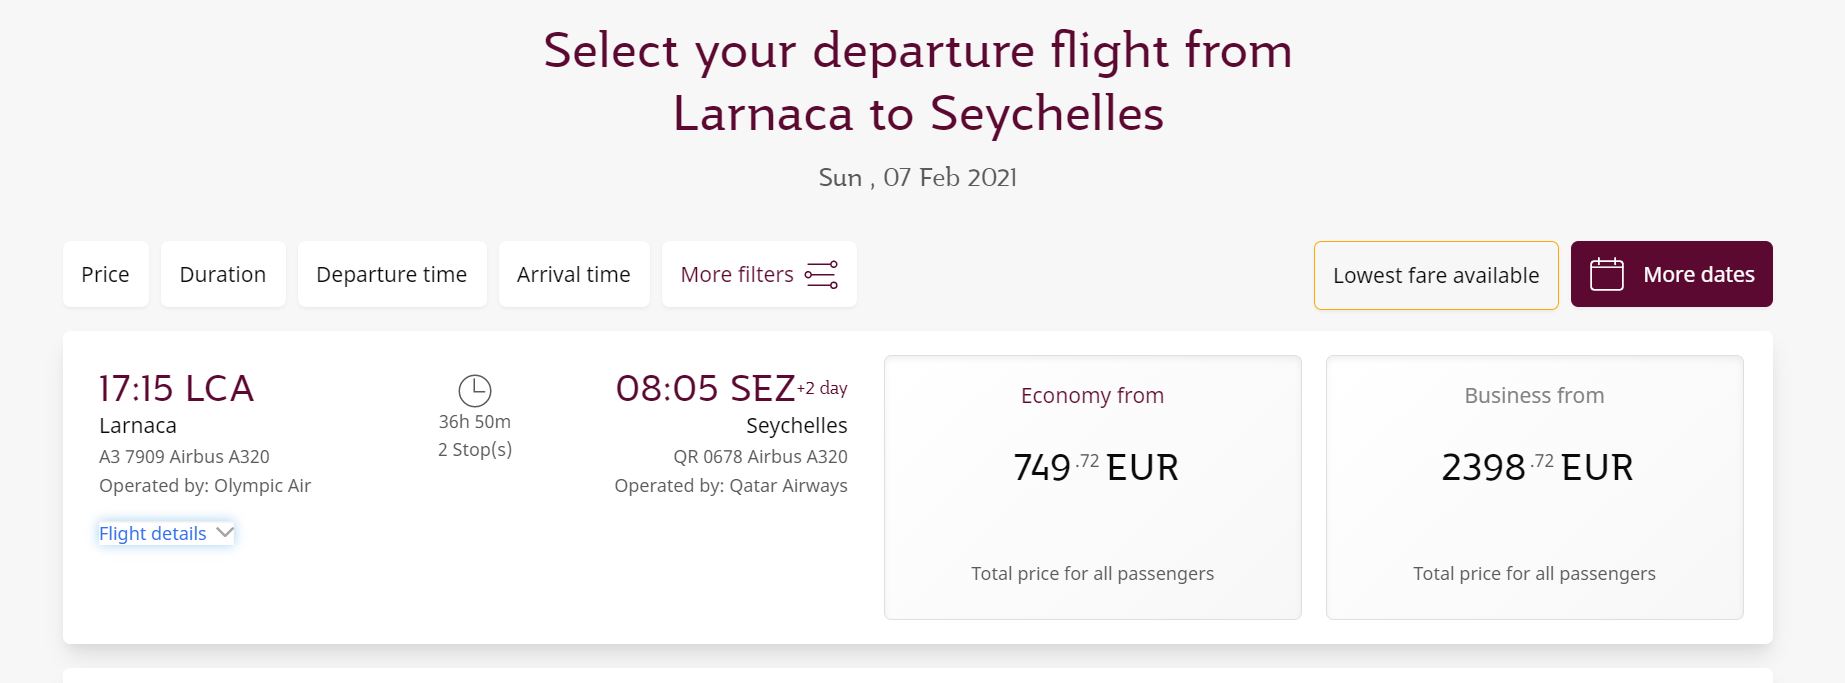Expand the Flight details chevron
1845x683 pixels.
225,532
